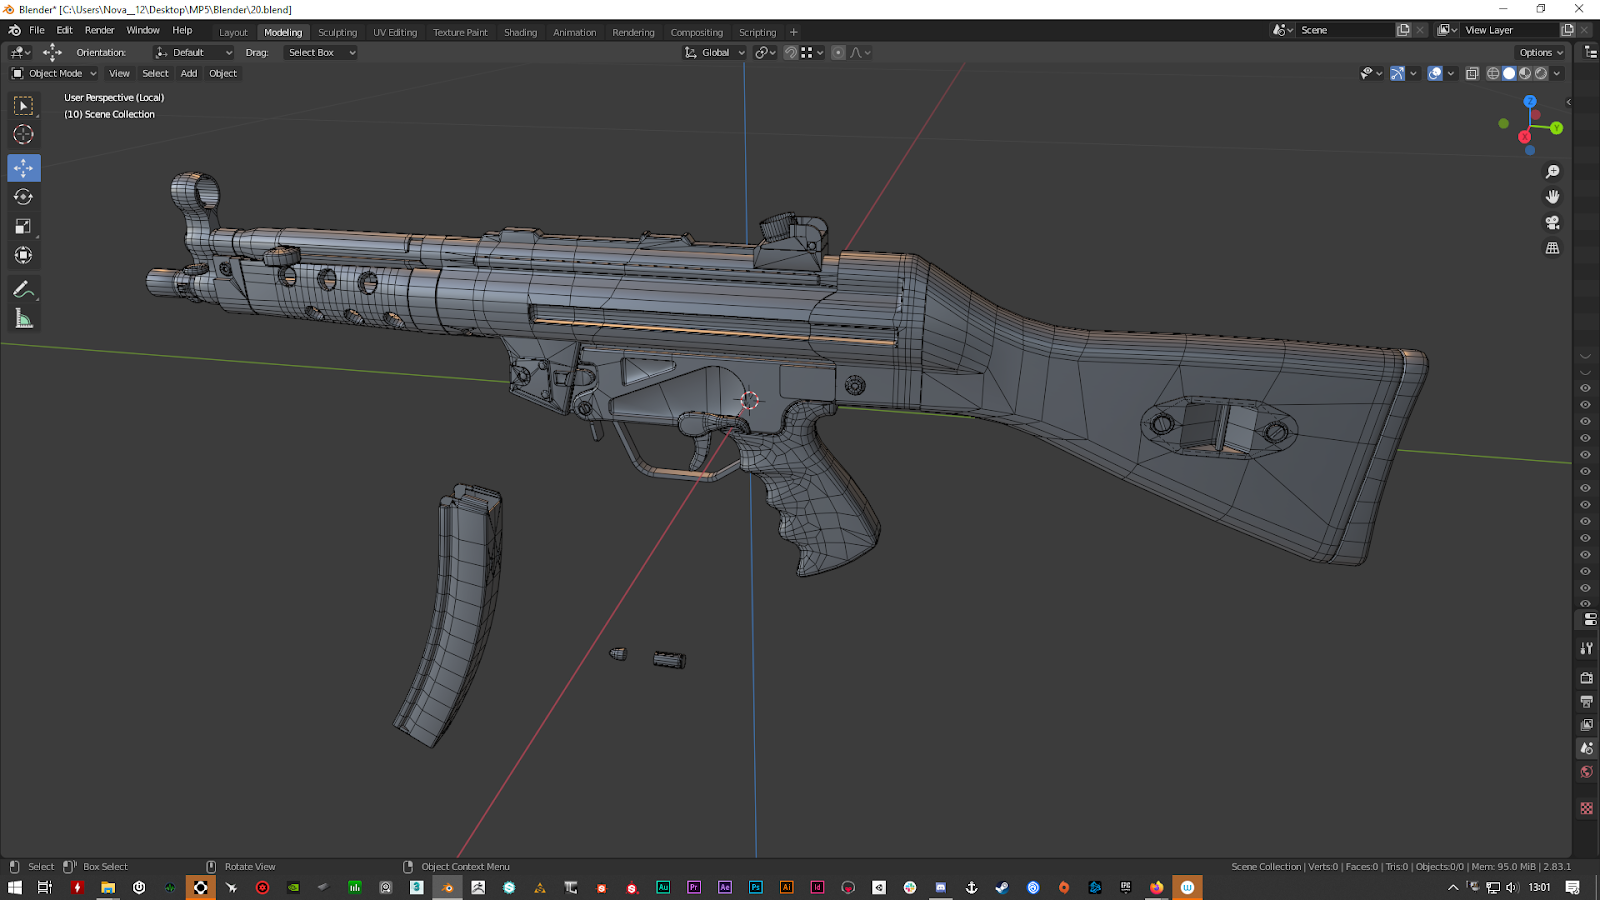Click the Add menu in viewport header
Screen dimensions: 1600x900
(189, 73)
